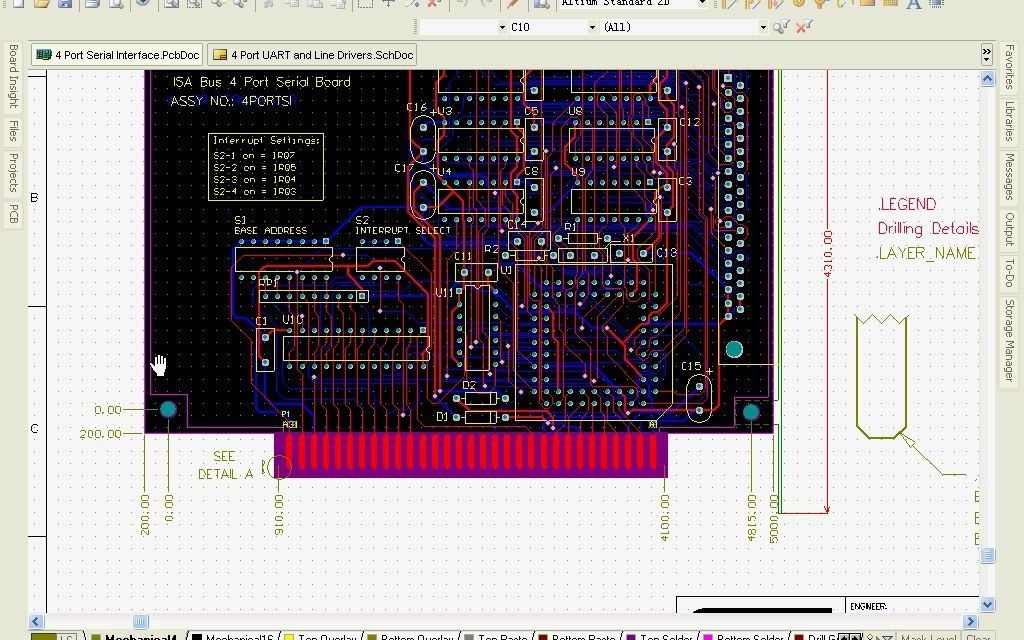Click the Print Preview toolbar icon
The height and width of the screenshot is (640, 1024).
point(115,6)
